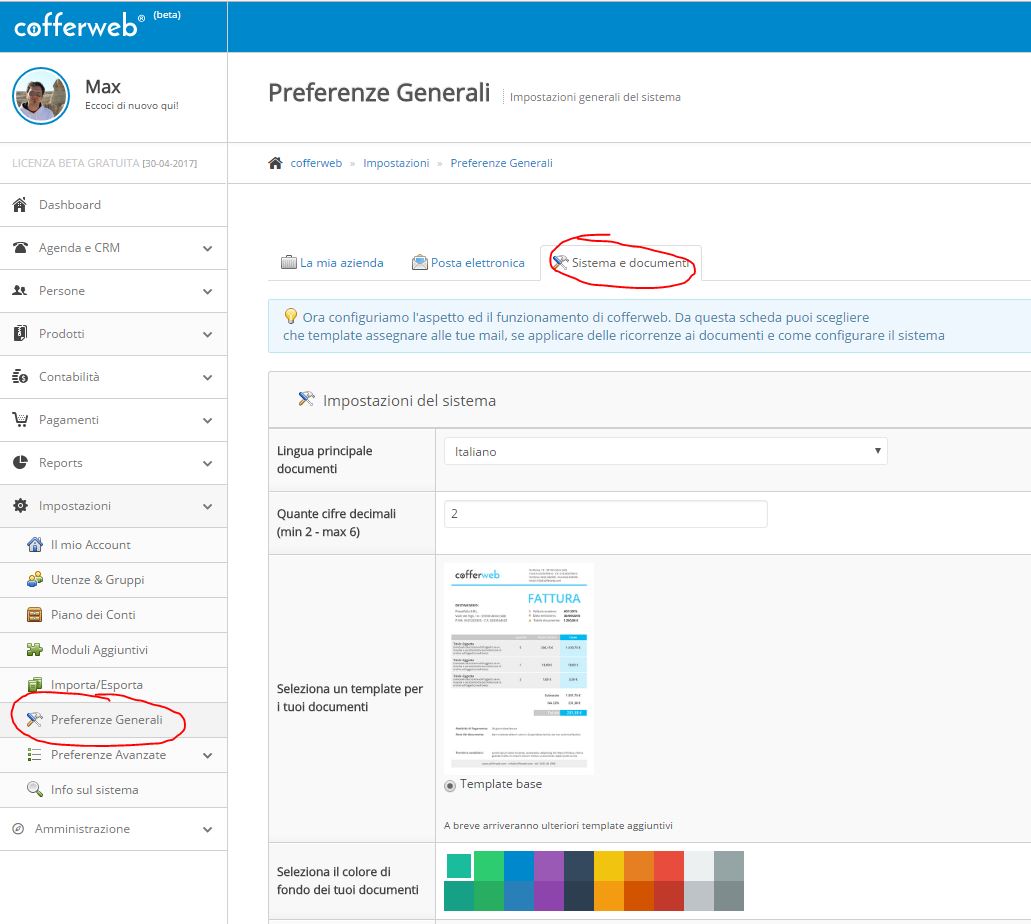1031x924 pixels.
Task: Switch to Posta elettronica tab
Action: point(468,262)
